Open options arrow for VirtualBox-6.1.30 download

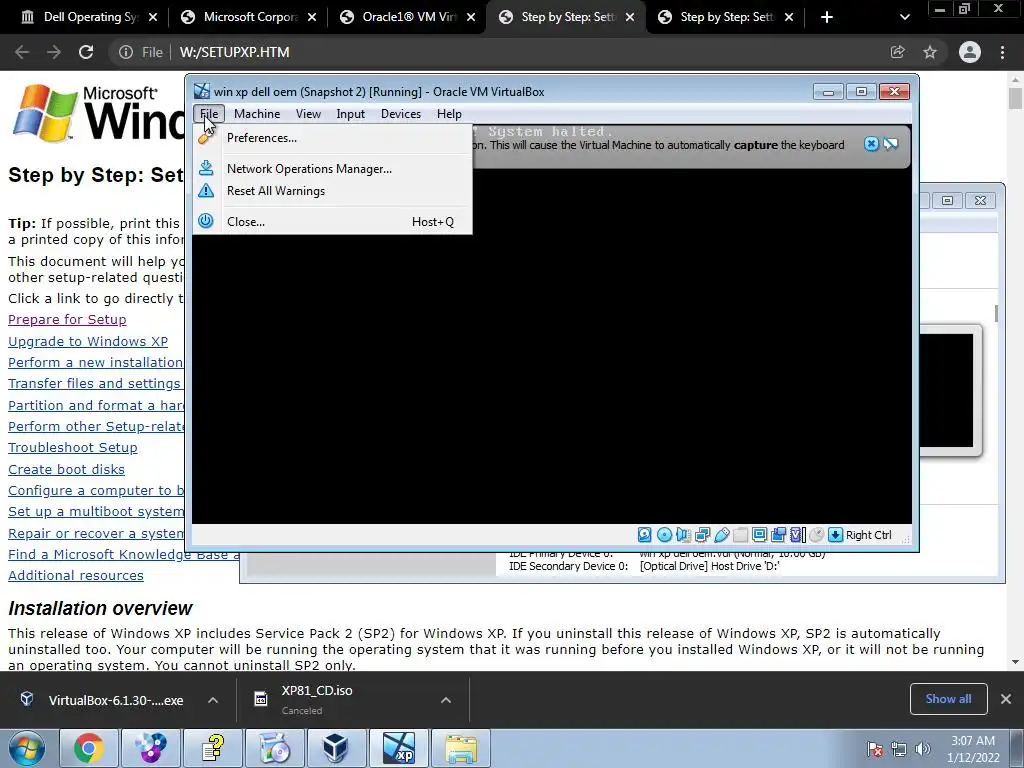coord(213,700)
